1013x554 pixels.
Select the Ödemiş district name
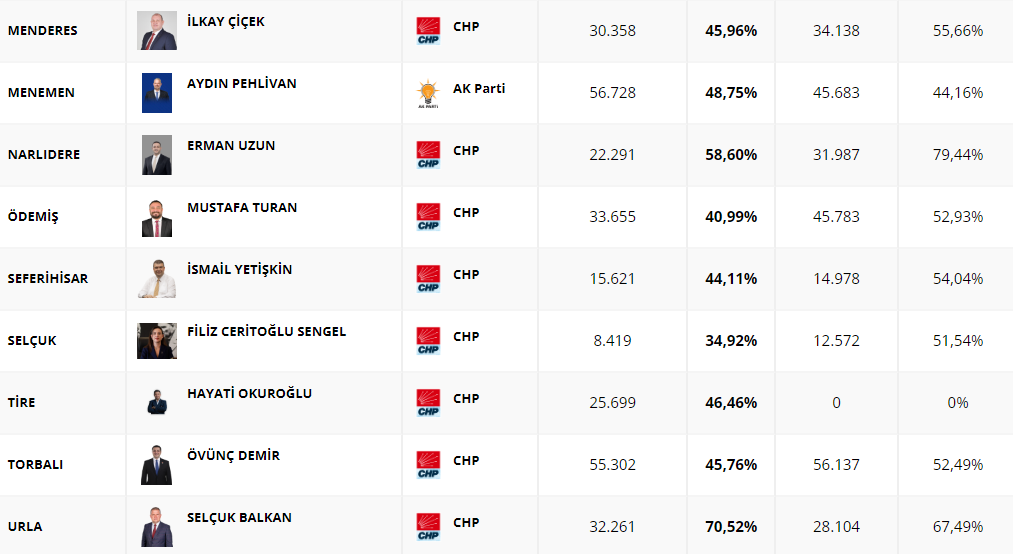(33, 217)
